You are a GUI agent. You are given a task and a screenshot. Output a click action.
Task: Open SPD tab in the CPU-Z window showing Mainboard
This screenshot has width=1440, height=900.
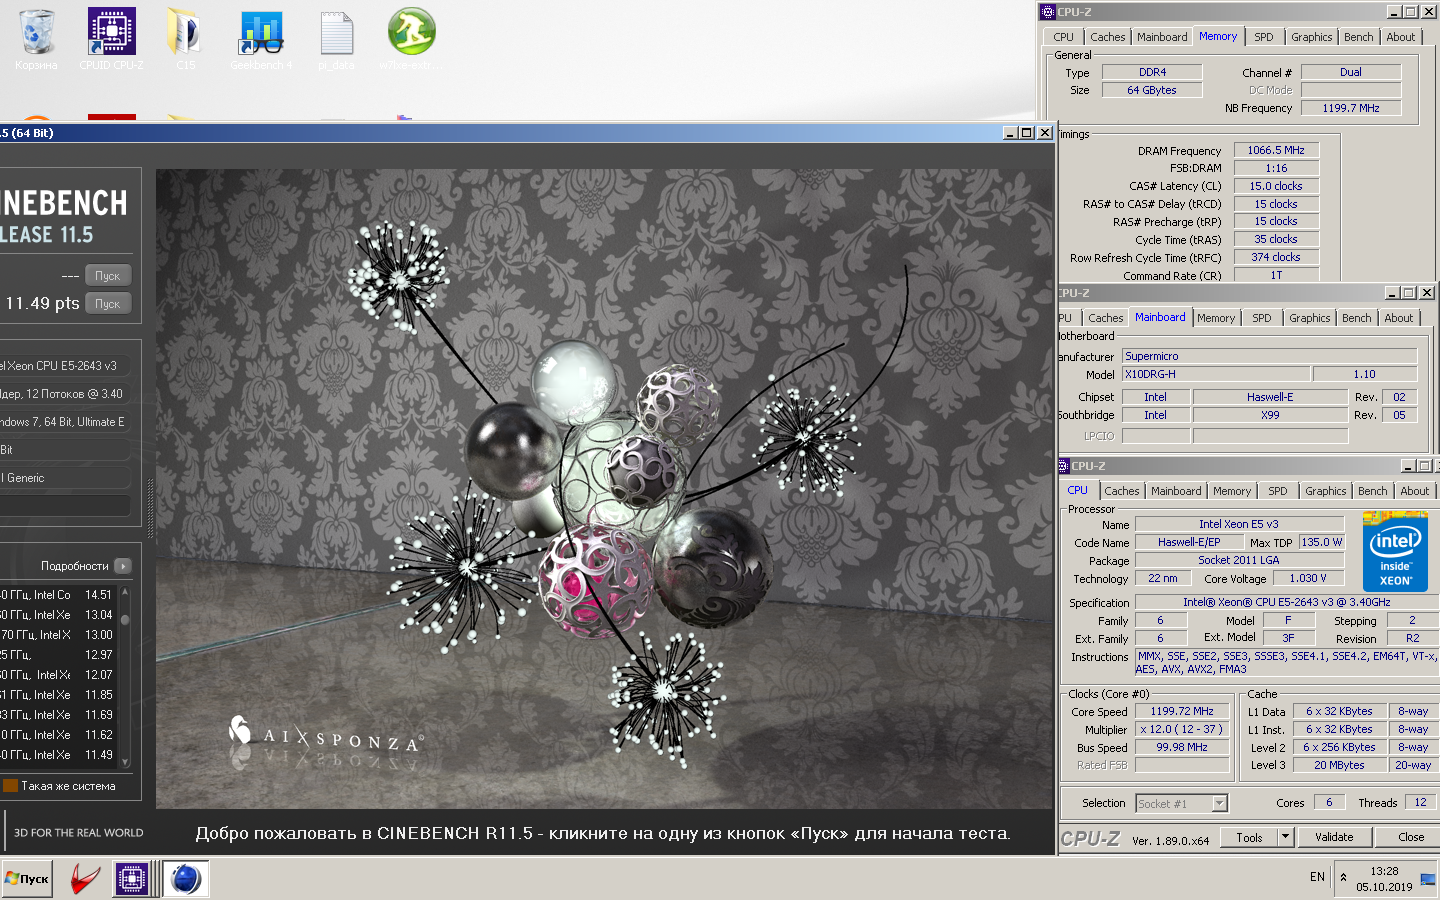1262,318
